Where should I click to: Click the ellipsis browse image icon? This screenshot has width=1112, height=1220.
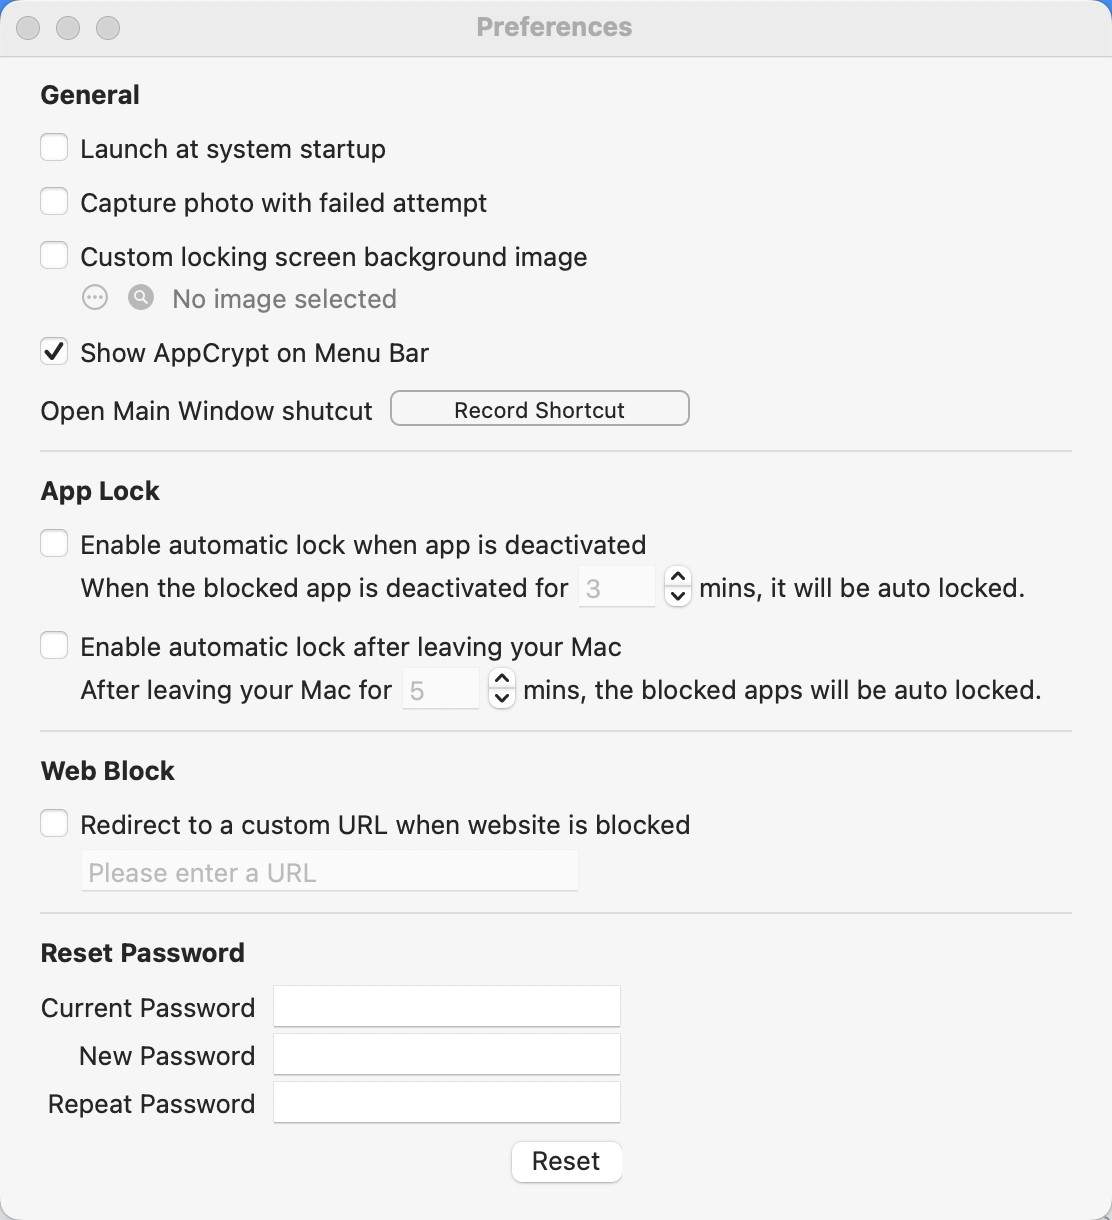coord(95,298)
